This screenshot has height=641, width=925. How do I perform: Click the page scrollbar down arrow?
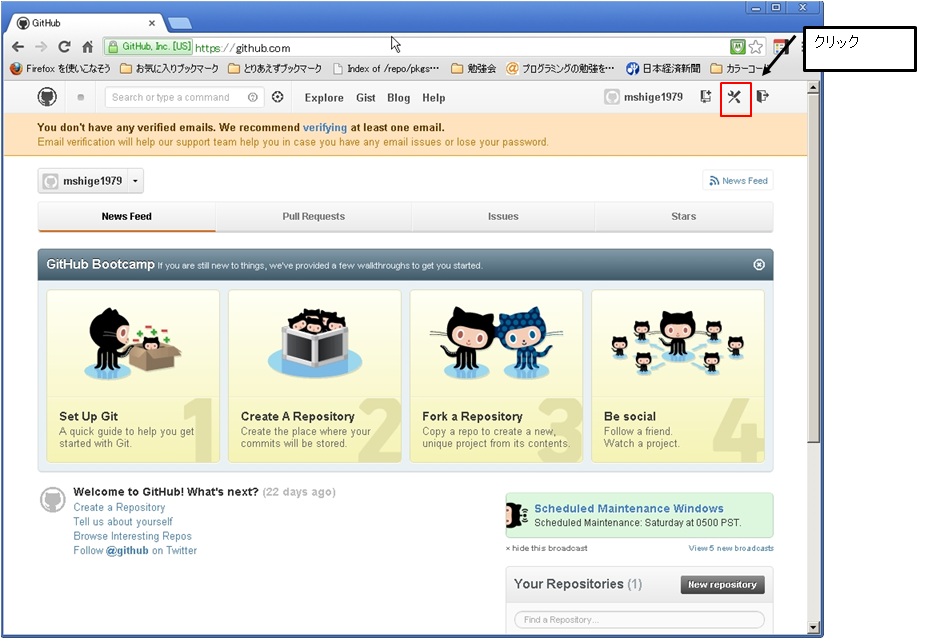point(814,627)
